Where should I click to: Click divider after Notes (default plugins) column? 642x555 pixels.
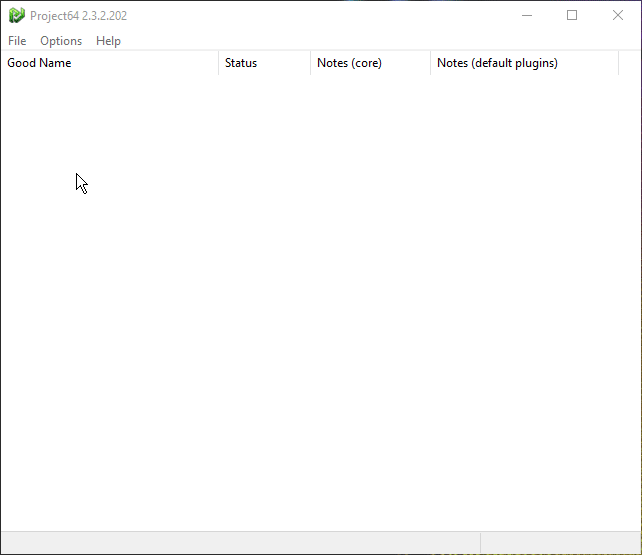pyautogui.click(x=619, y=63)
